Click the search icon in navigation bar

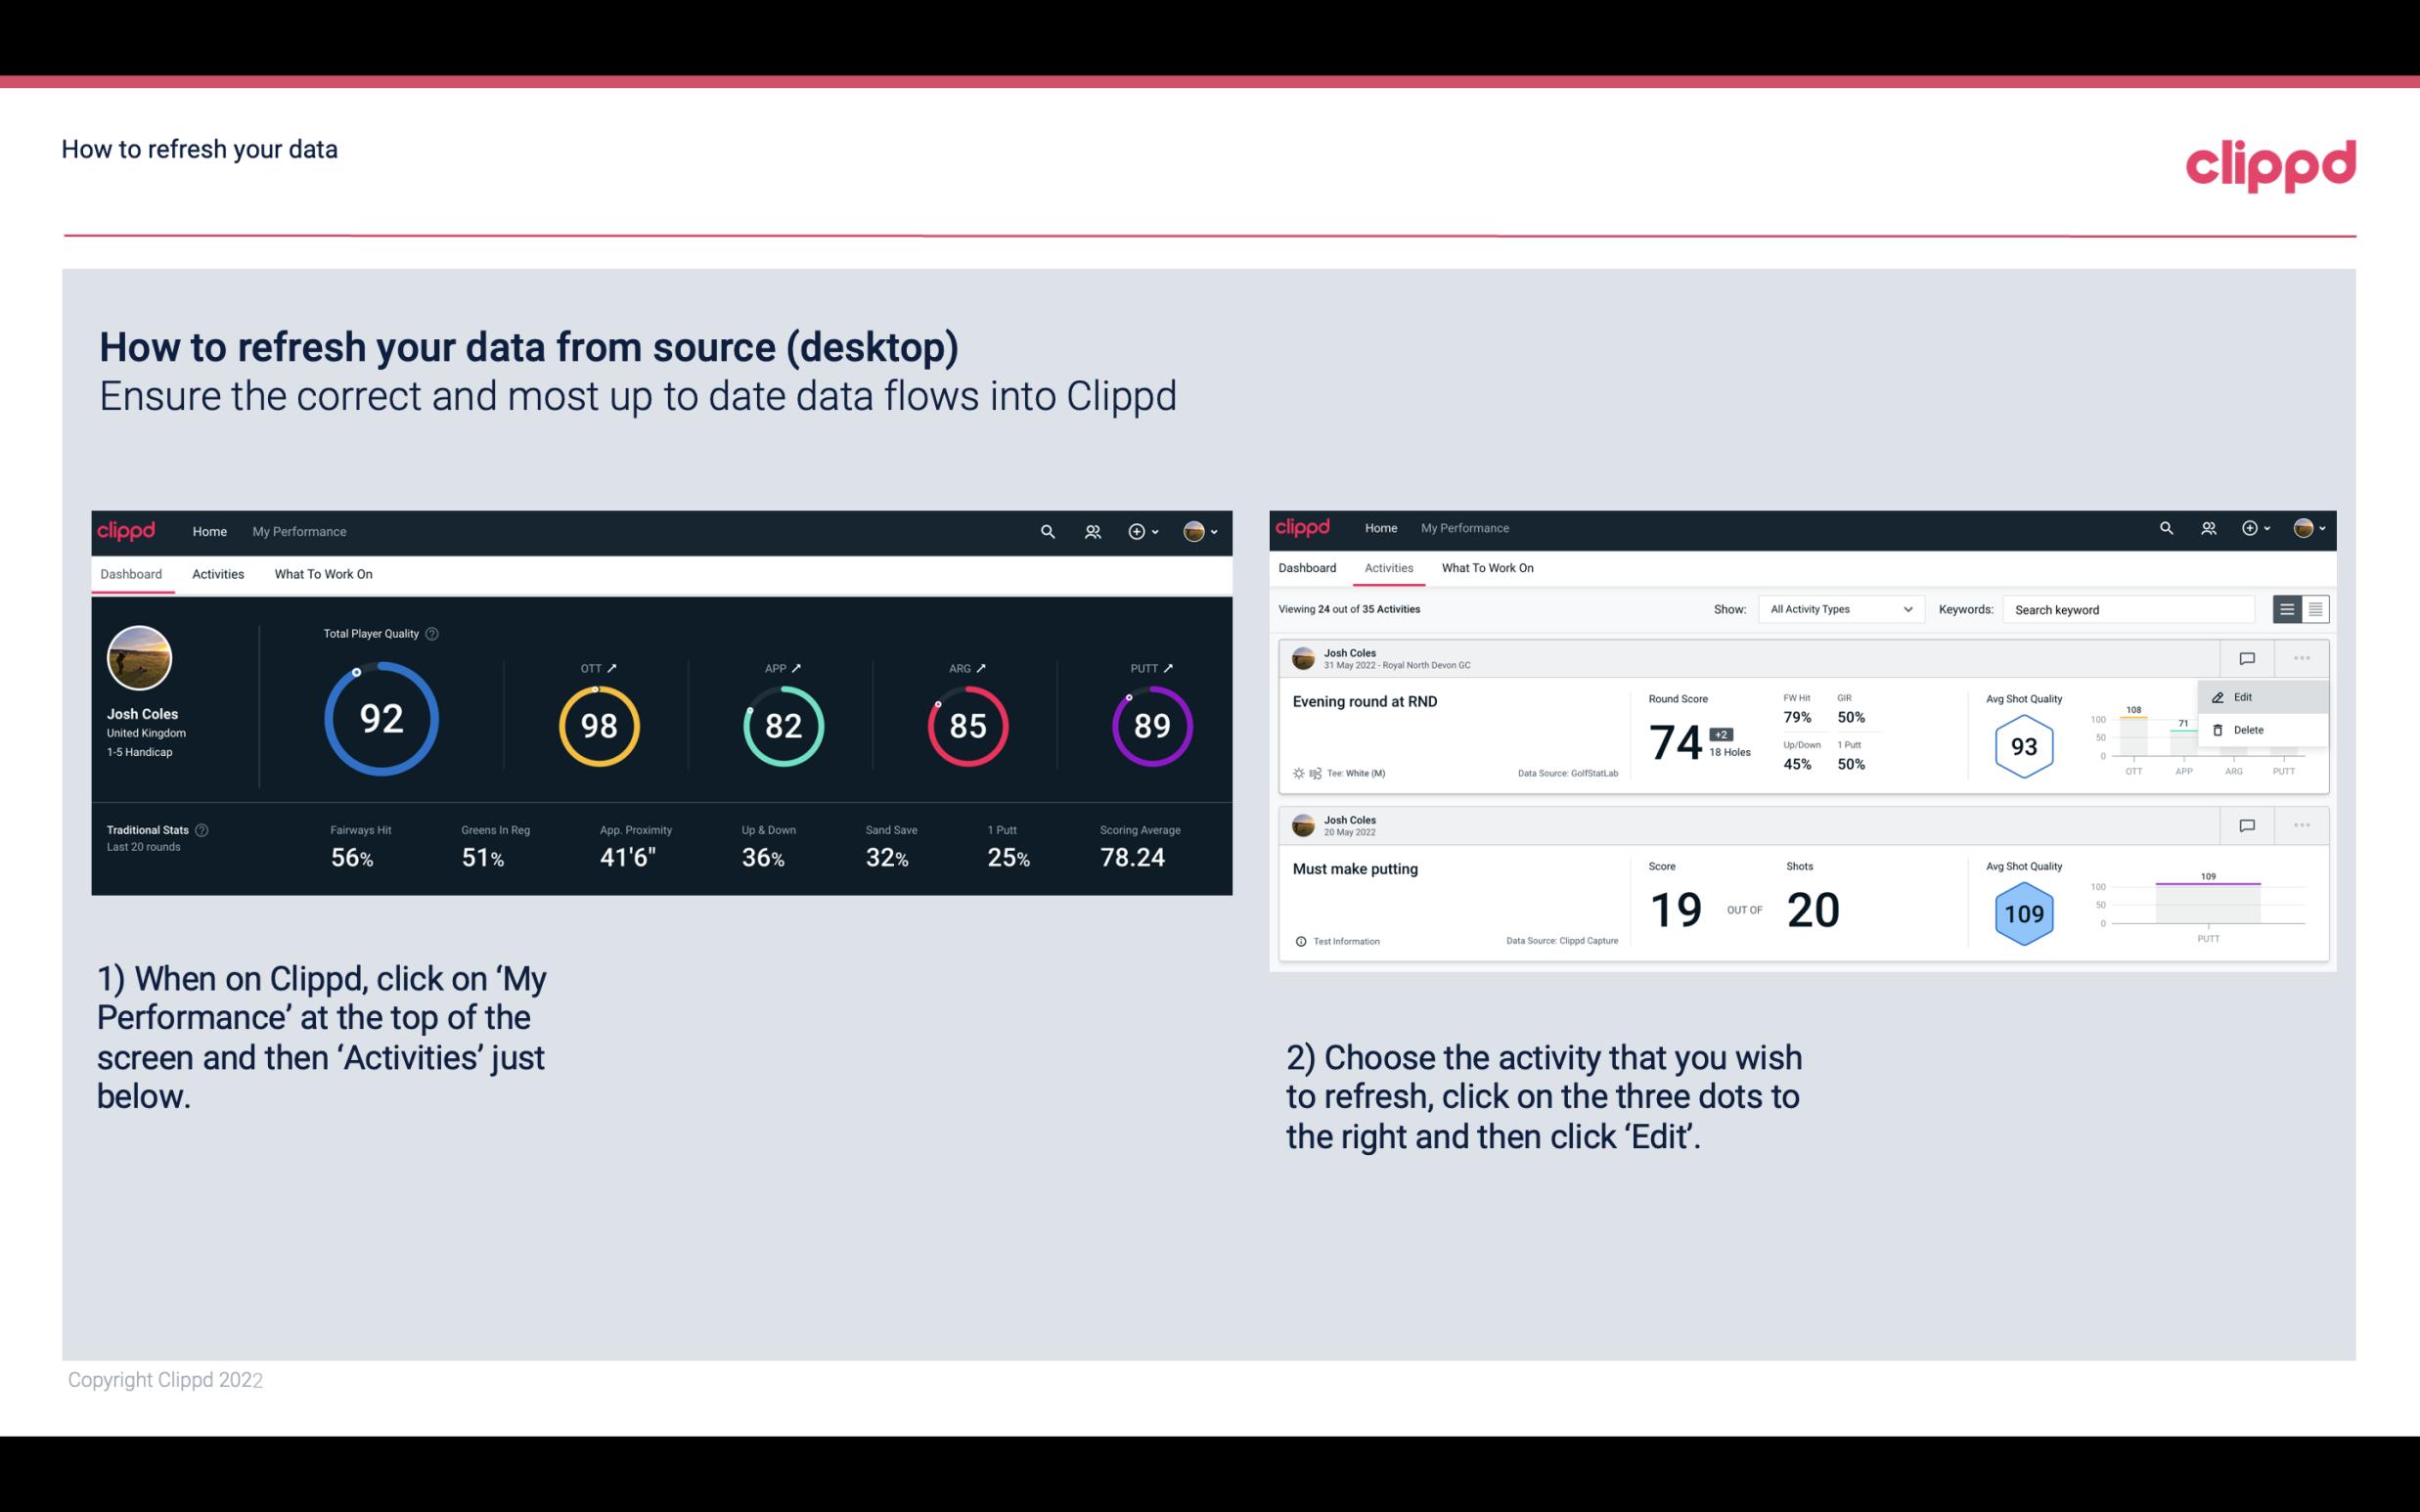click(1046, 531)
